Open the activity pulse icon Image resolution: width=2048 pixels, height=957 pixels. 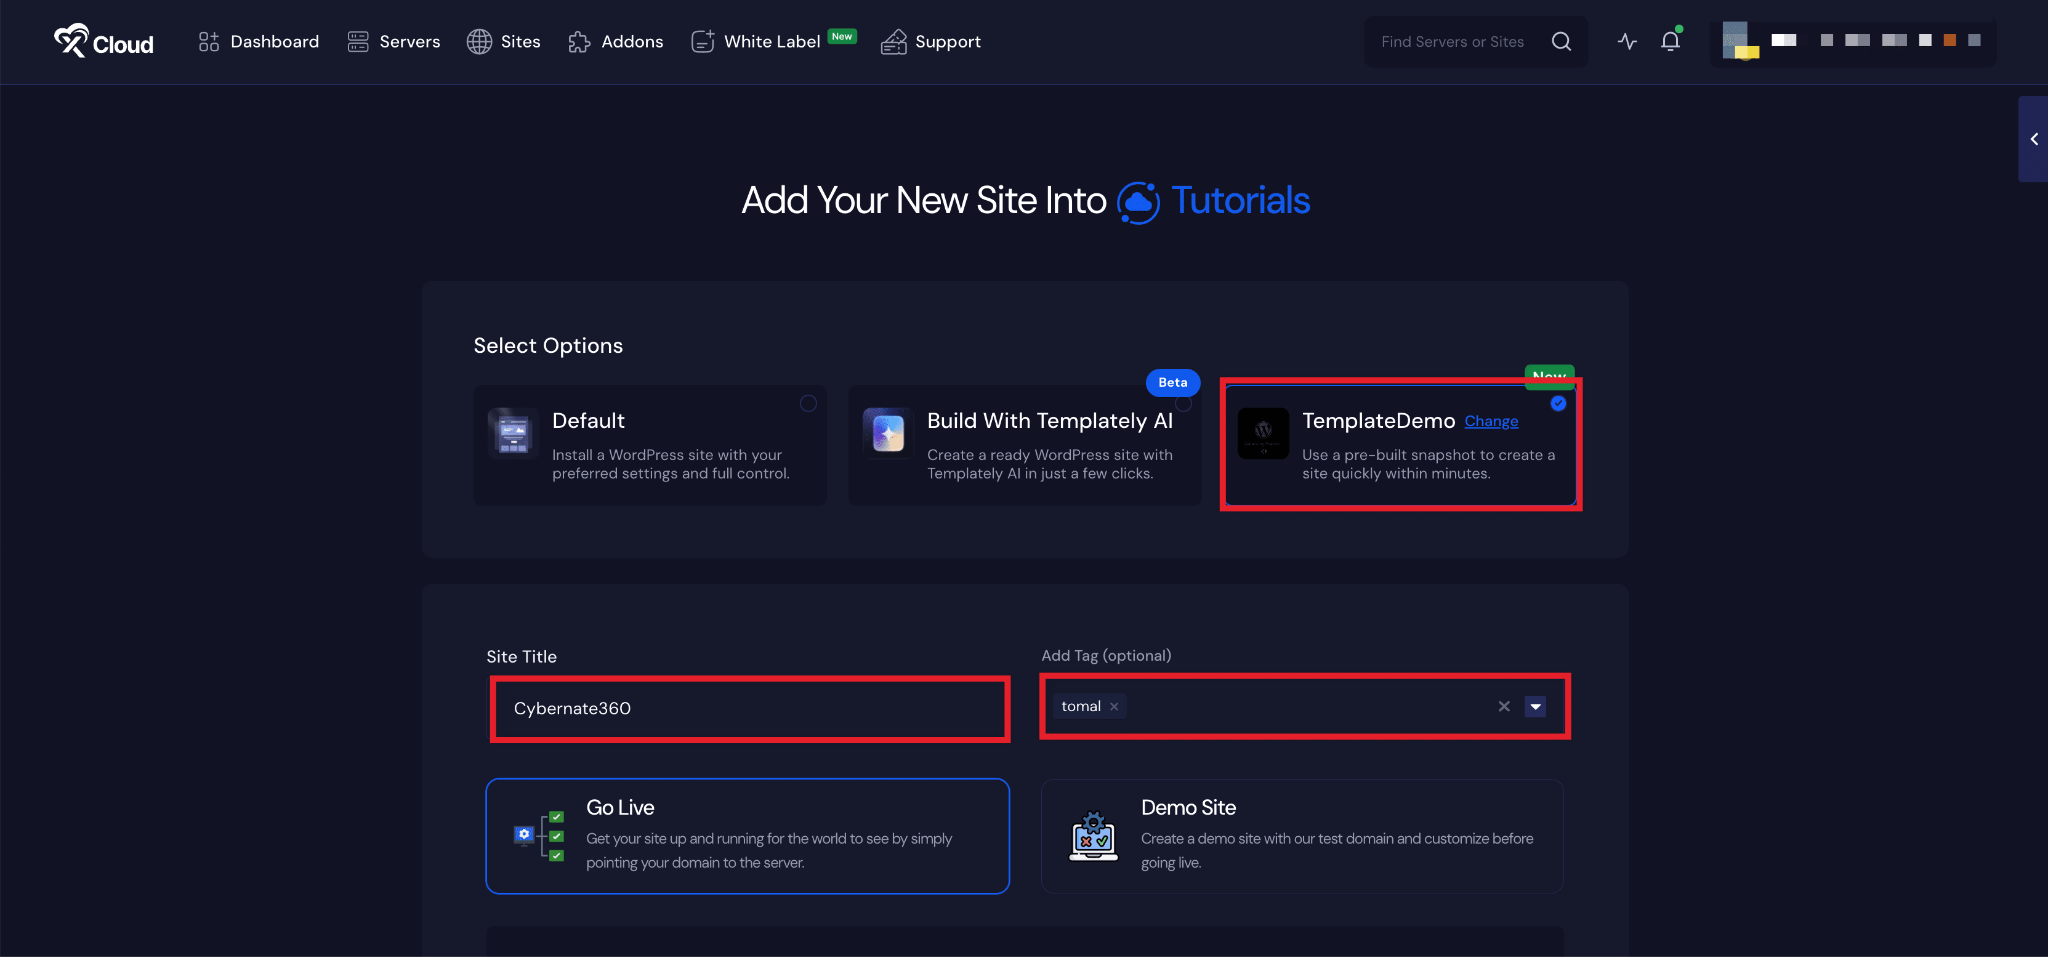click(x=1627, y=42)
